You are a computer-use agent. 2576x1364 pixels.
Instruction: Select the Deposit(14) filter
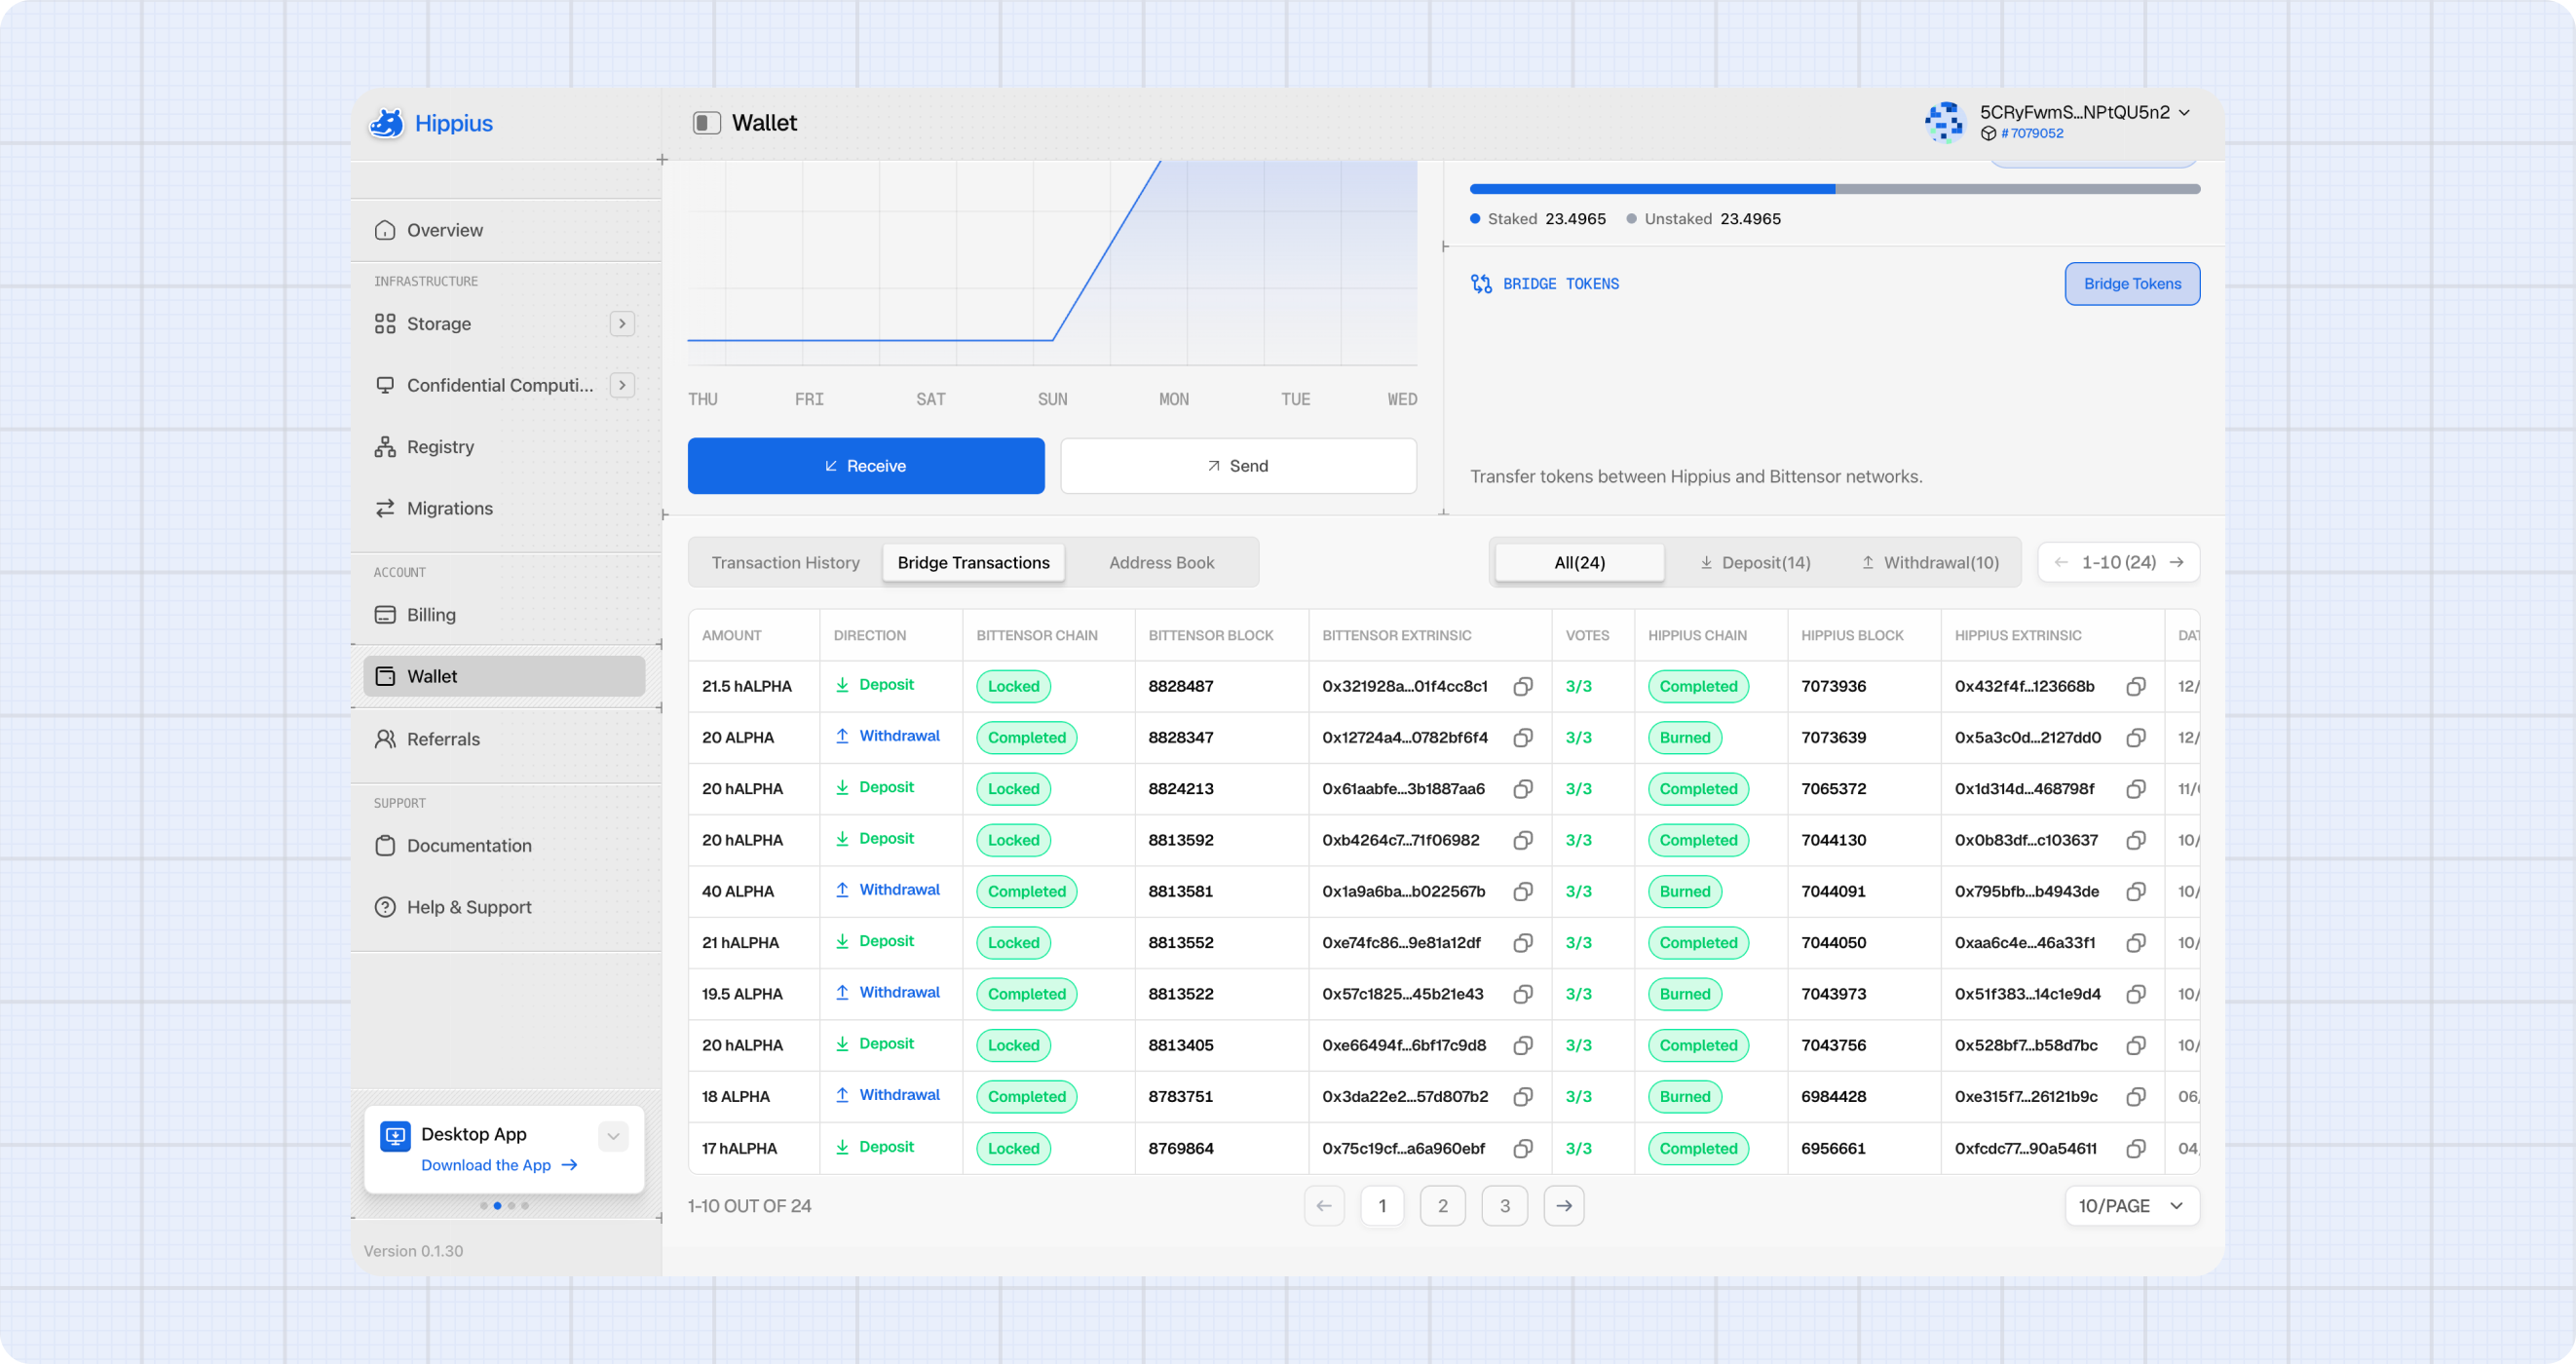tap(1755, 563)
